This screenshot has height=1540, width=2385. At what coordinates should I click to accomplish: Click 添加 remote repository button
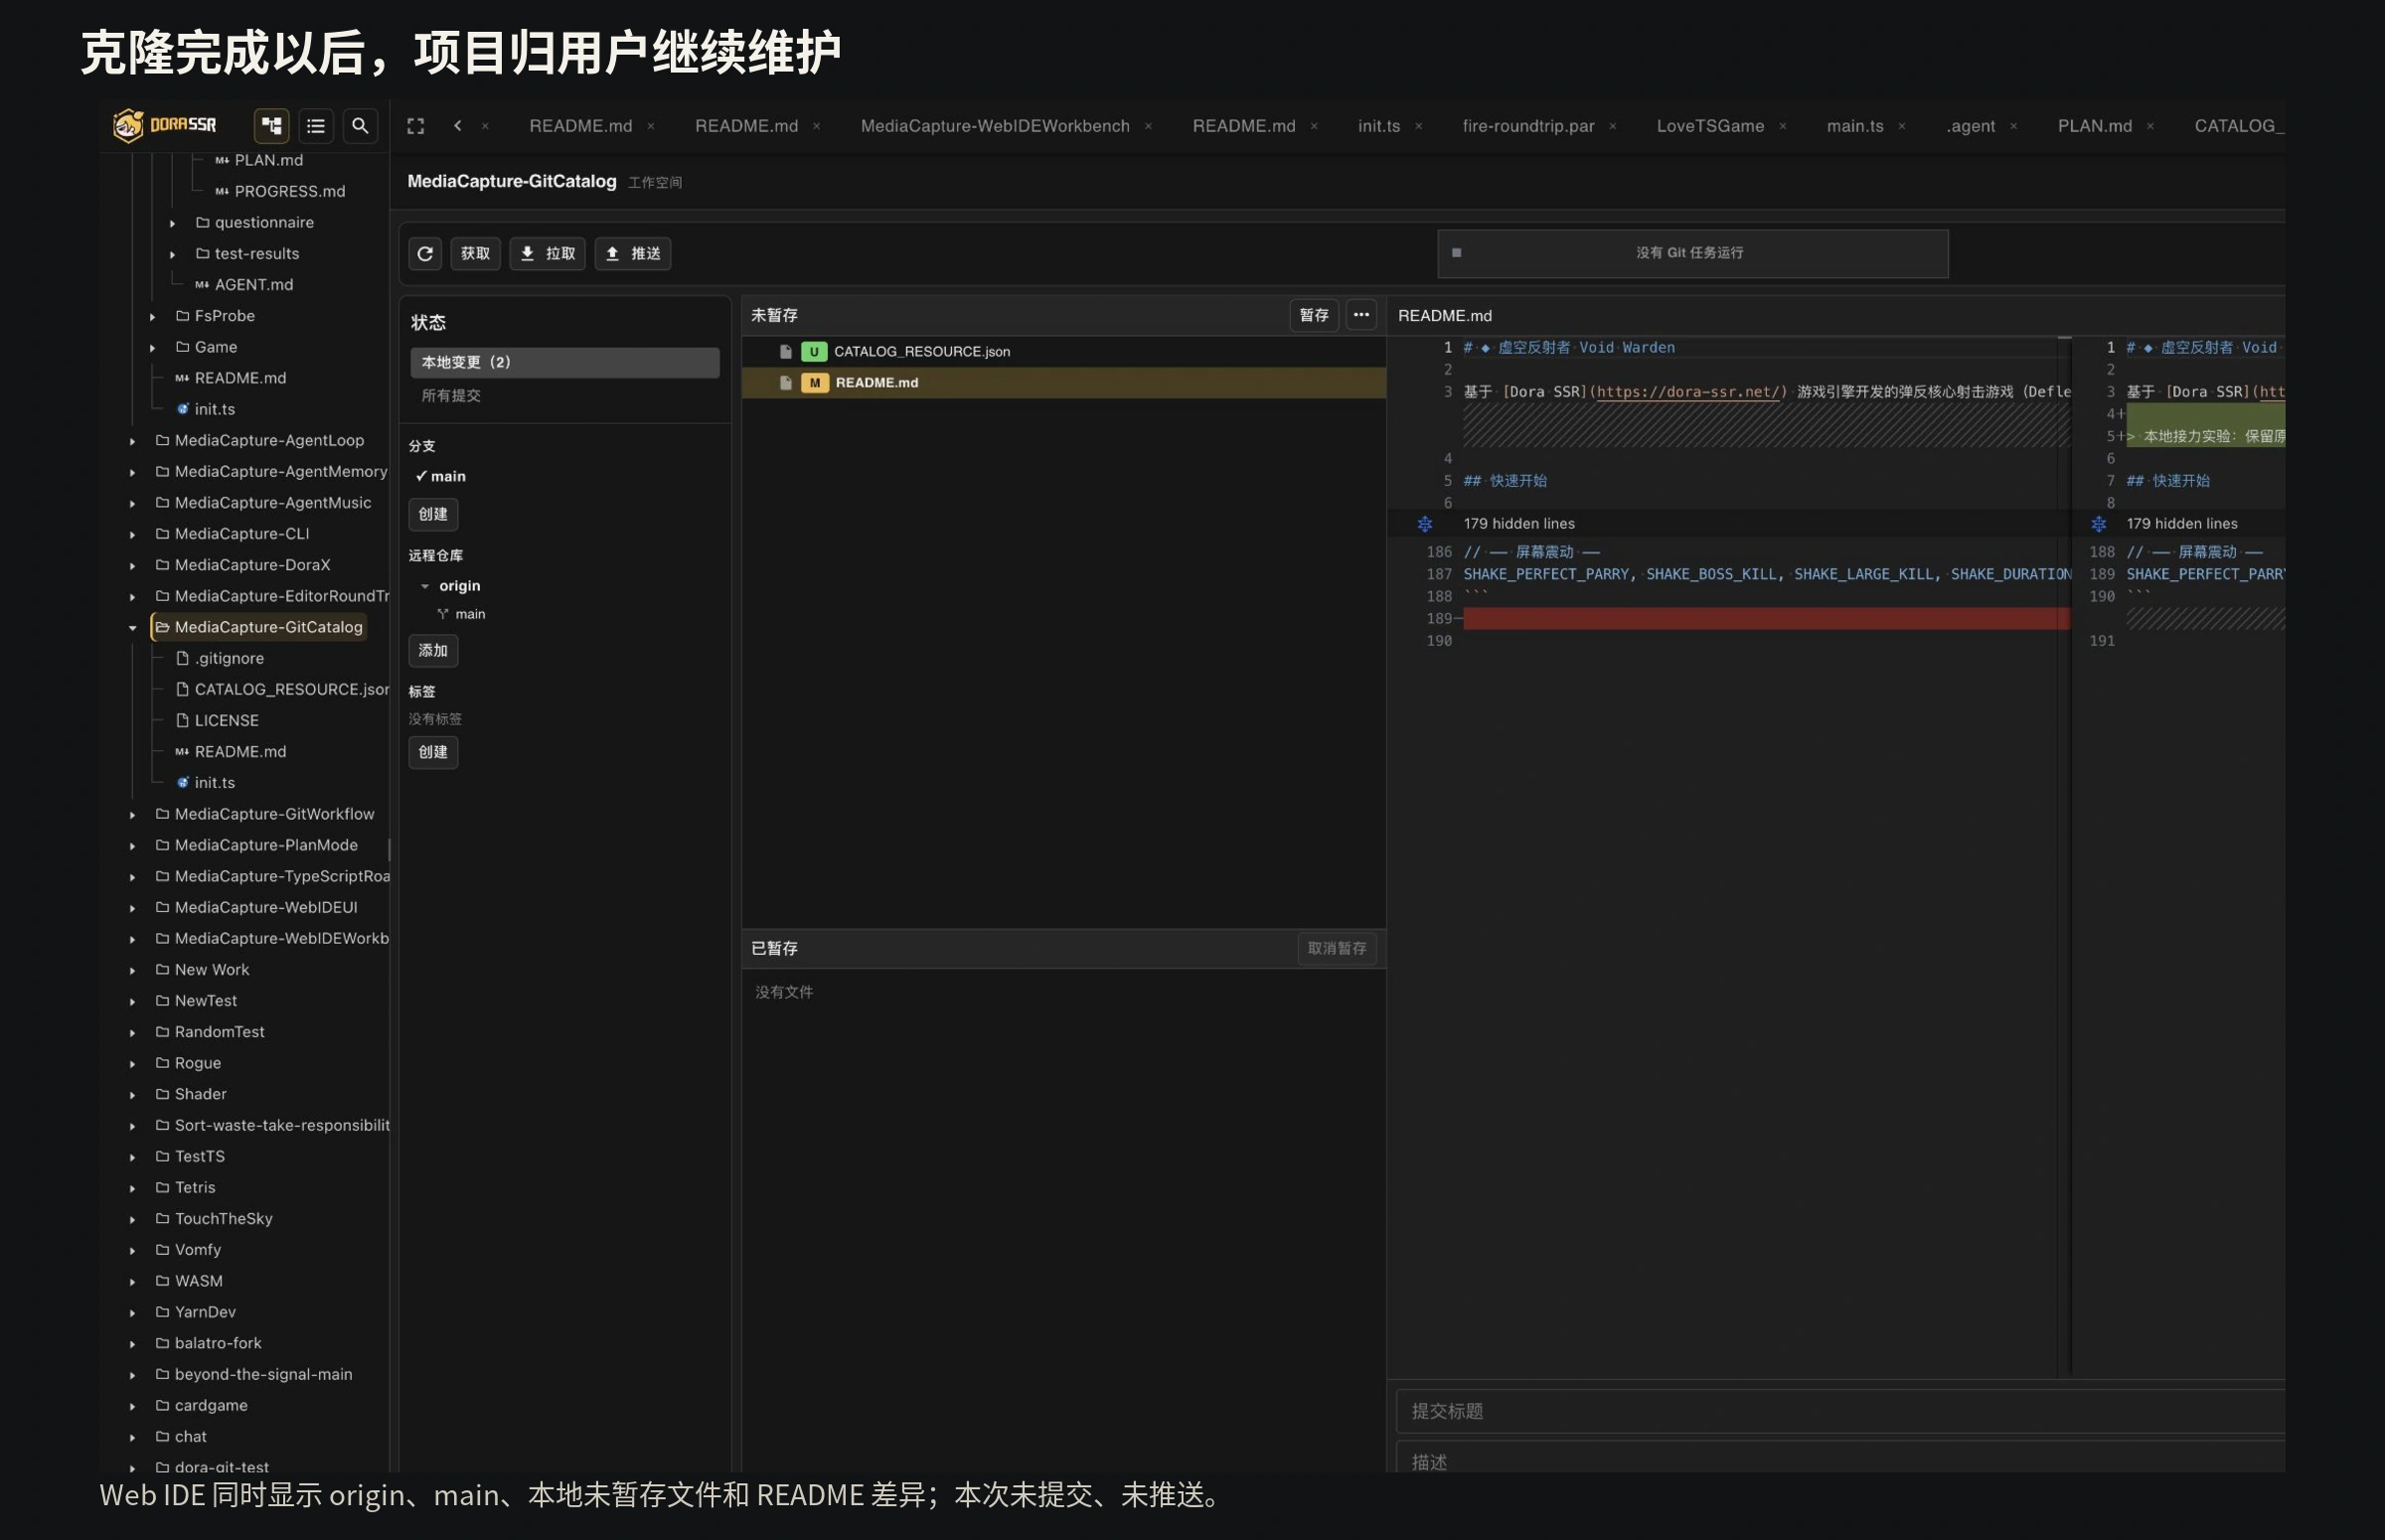(x=433, y=651)
